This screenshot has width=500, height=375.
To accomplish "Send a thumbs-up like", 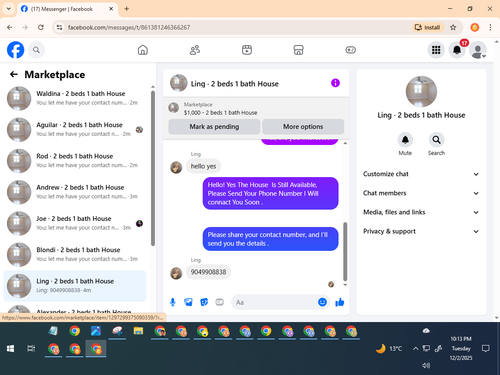I will [340, 302].
